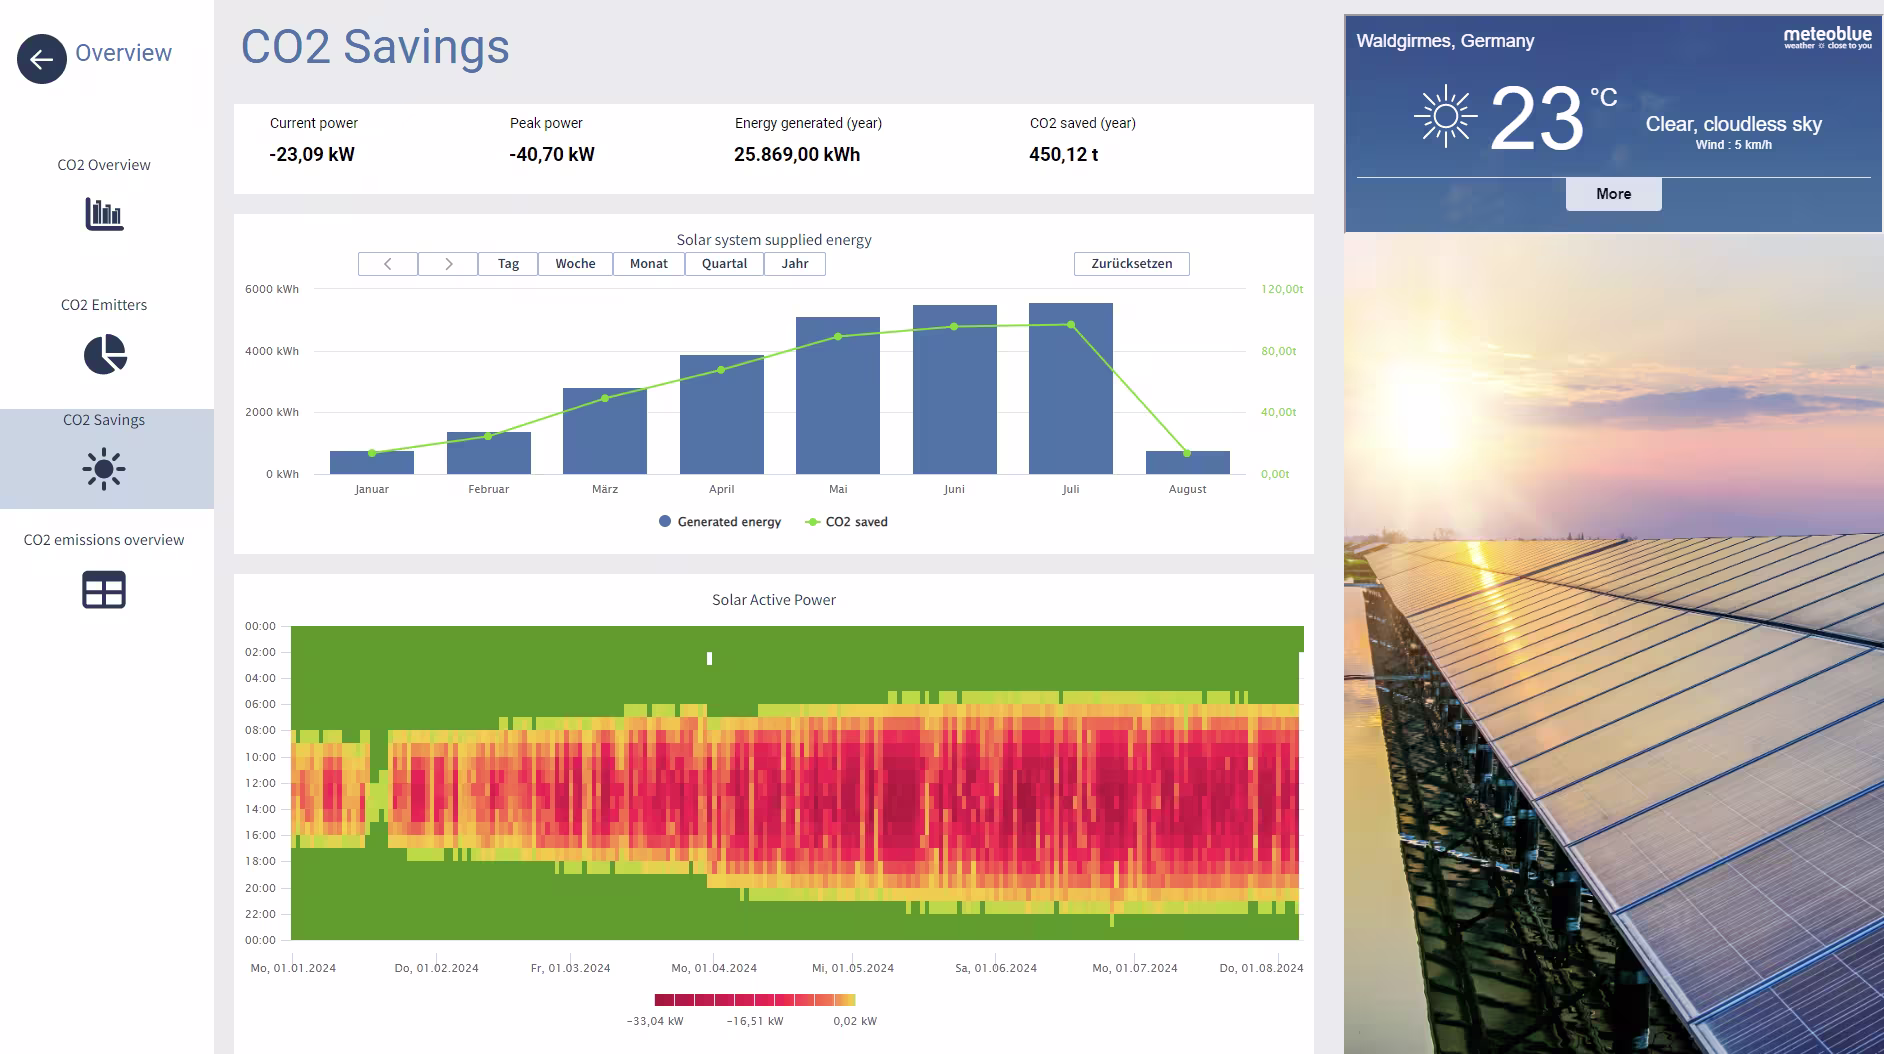1884x1054 pixels.
Task: Open CO2 emissions overview table icon
Action: point(104,590)
